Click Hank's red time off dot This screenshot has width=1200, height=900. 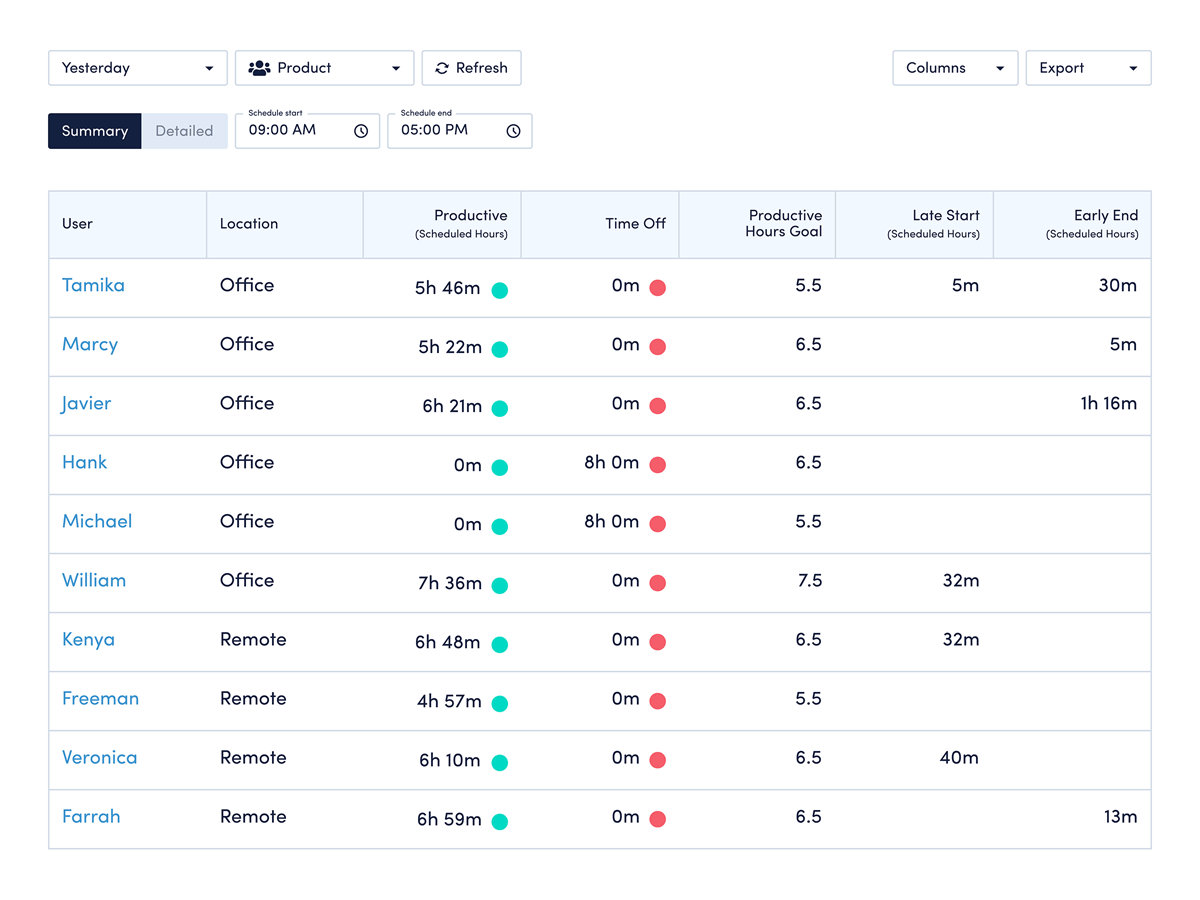[x=658, y=465]
